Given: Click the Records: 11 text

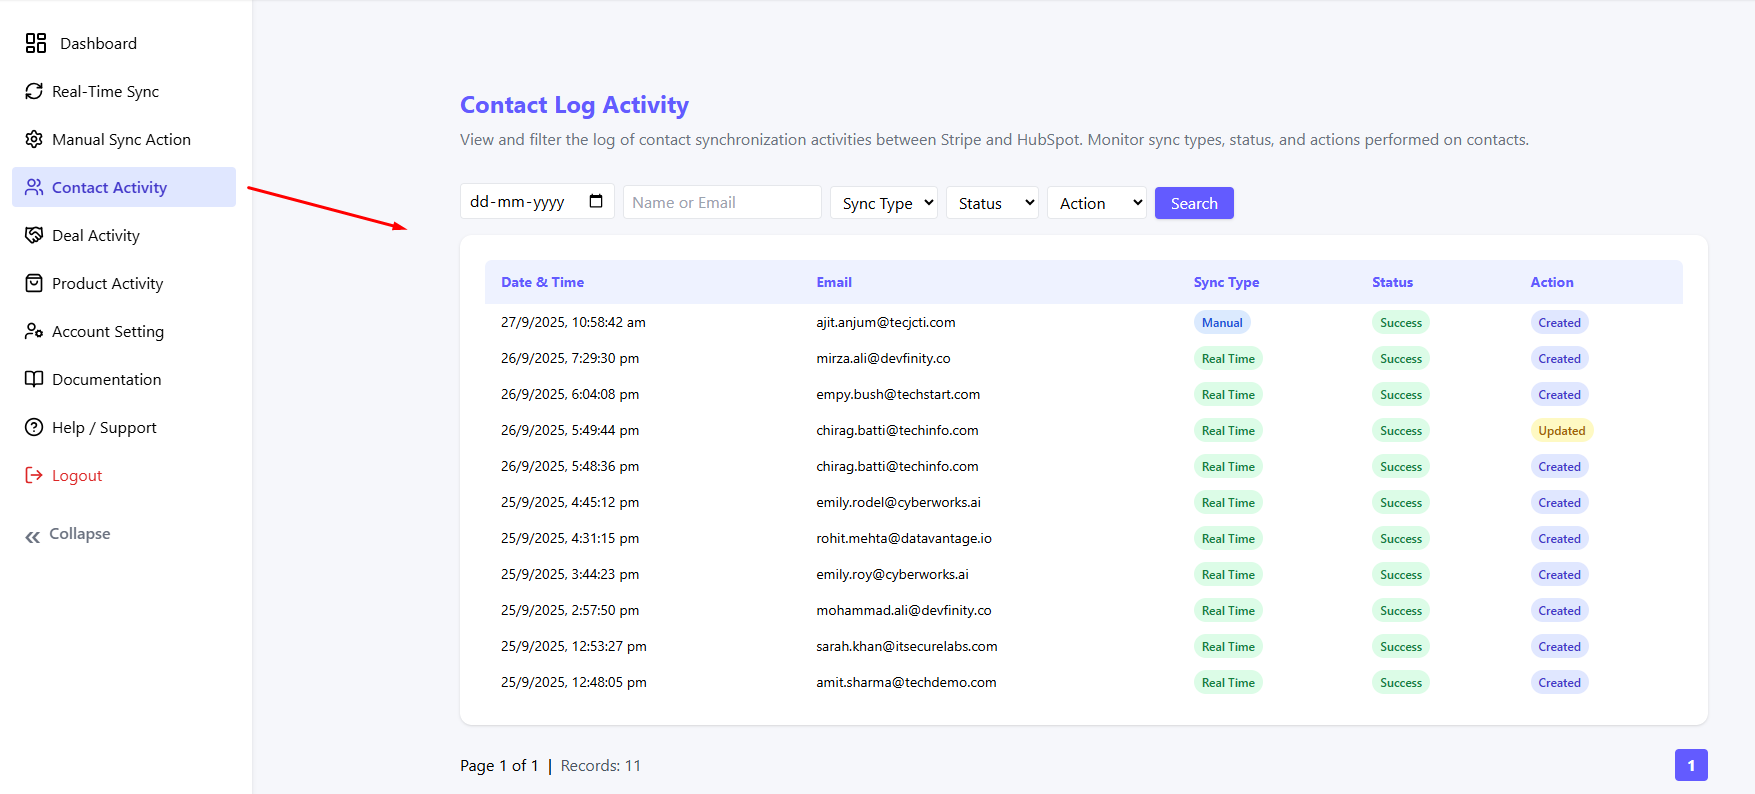Looking at the screenshot, I should coord(601,766).
